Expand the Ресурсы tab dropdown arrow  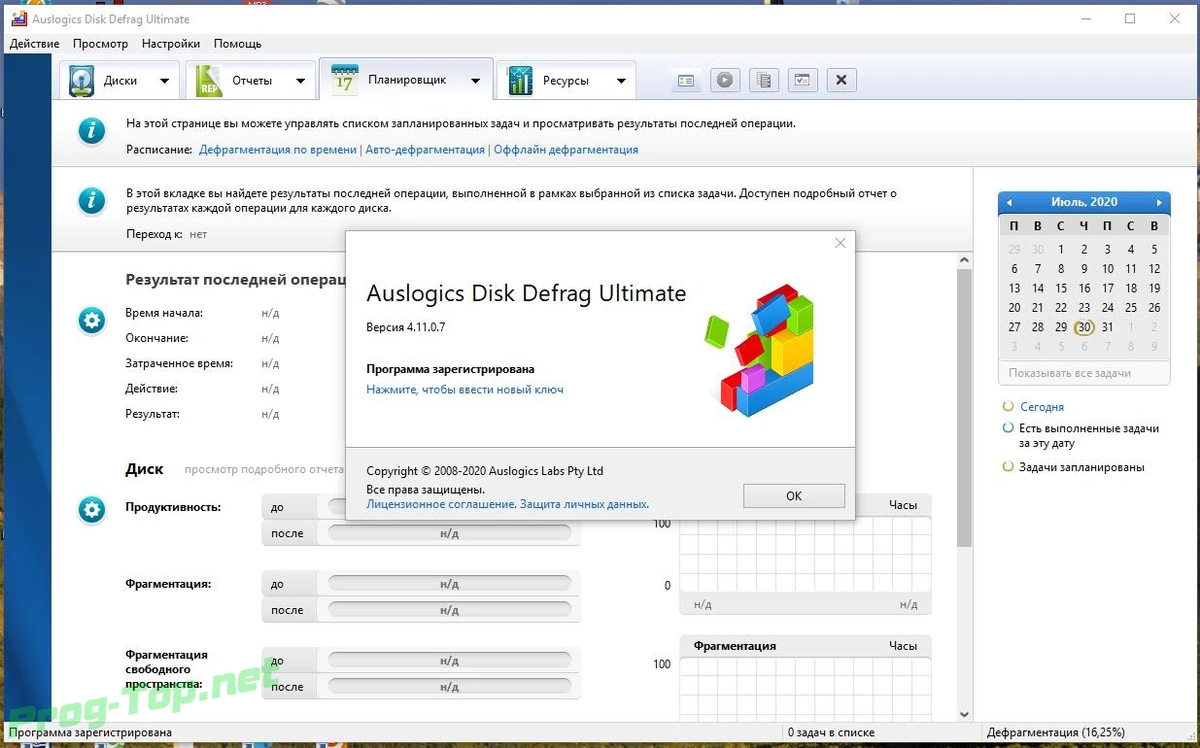620,81
